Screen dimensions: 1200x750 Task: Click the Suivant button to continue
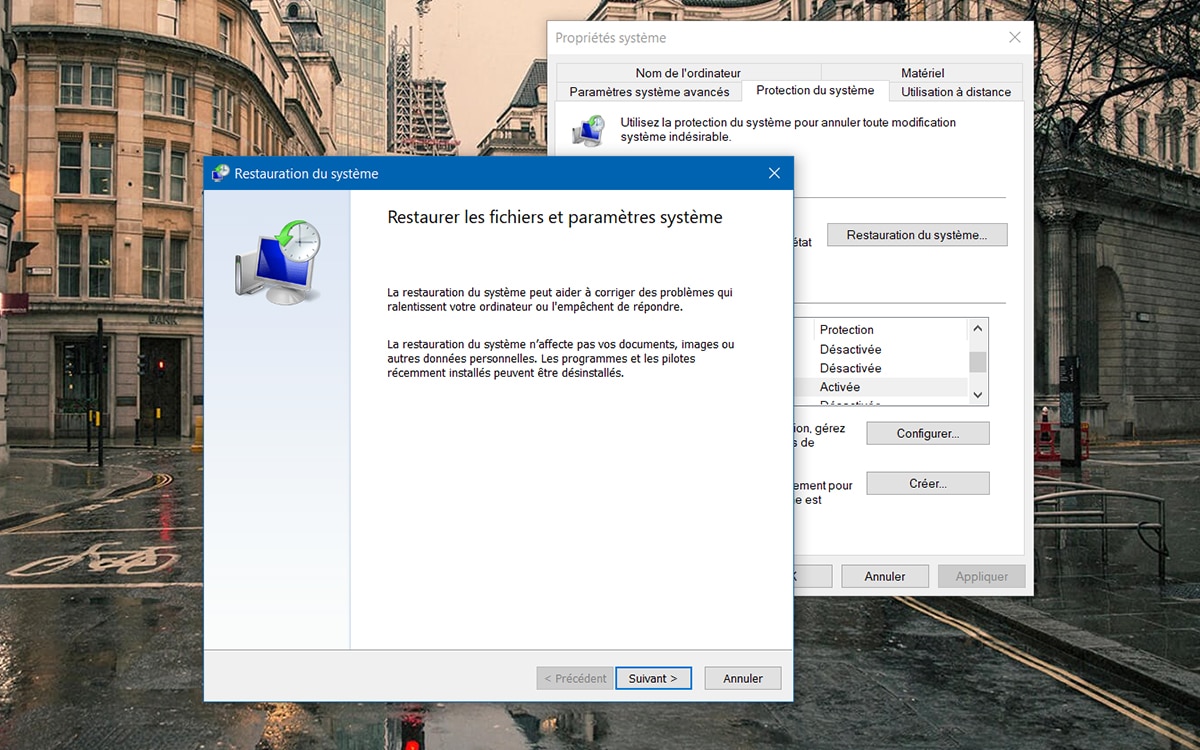pyautogui.click(x=653, y=678)
